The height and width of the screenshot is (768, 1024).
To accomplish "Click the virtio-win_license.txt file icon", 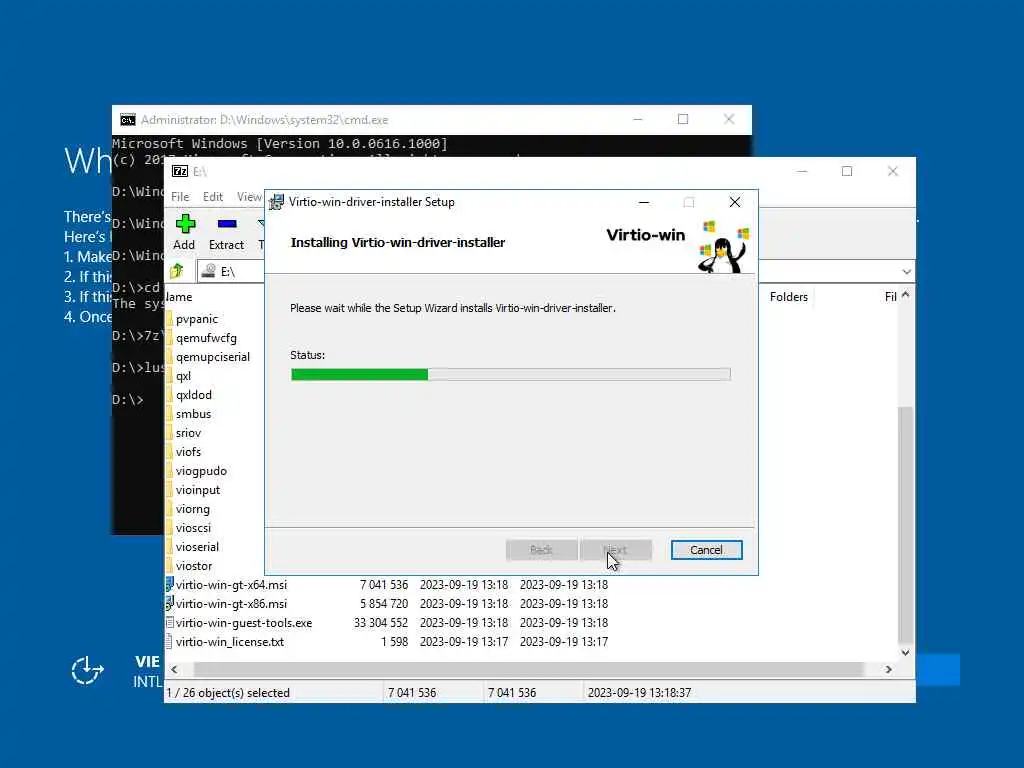I will (170, 641).
